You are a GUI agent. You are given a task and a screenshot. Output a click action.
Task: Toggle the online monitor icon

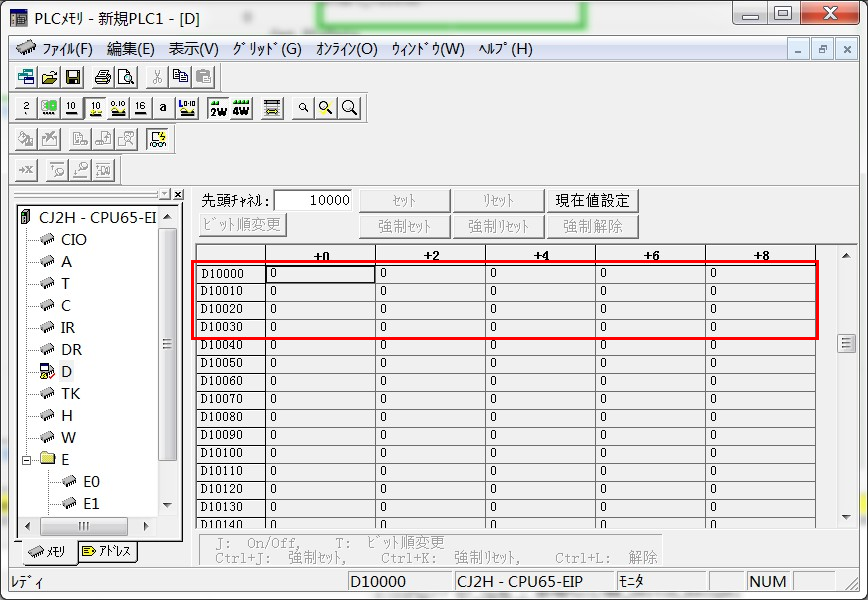click(x=157, y=139)
